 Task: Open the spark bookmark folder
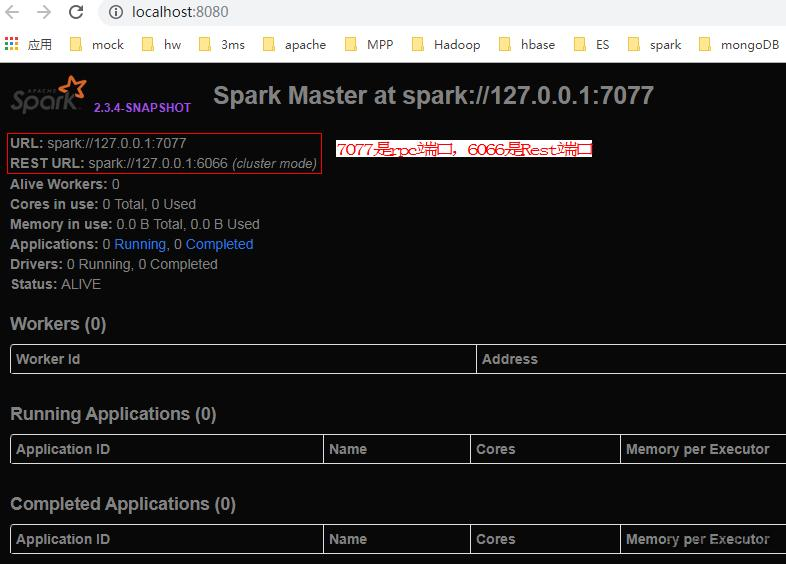tap(655, 45)
